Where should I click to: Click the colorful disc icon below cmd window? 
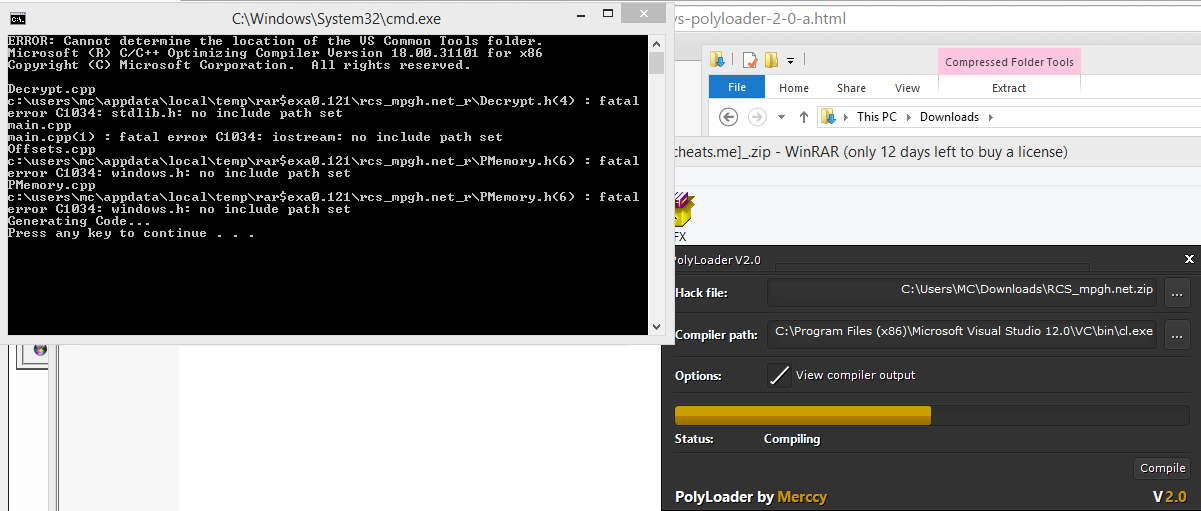tap(40, 350)
